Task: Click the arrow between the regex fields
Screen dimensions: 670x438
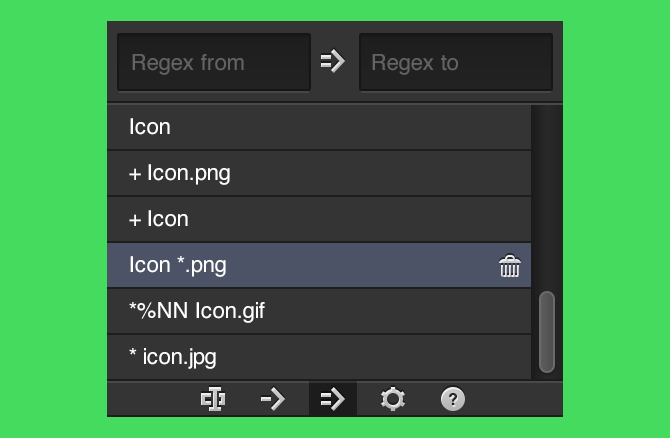Action: click(x=333, y=62)
